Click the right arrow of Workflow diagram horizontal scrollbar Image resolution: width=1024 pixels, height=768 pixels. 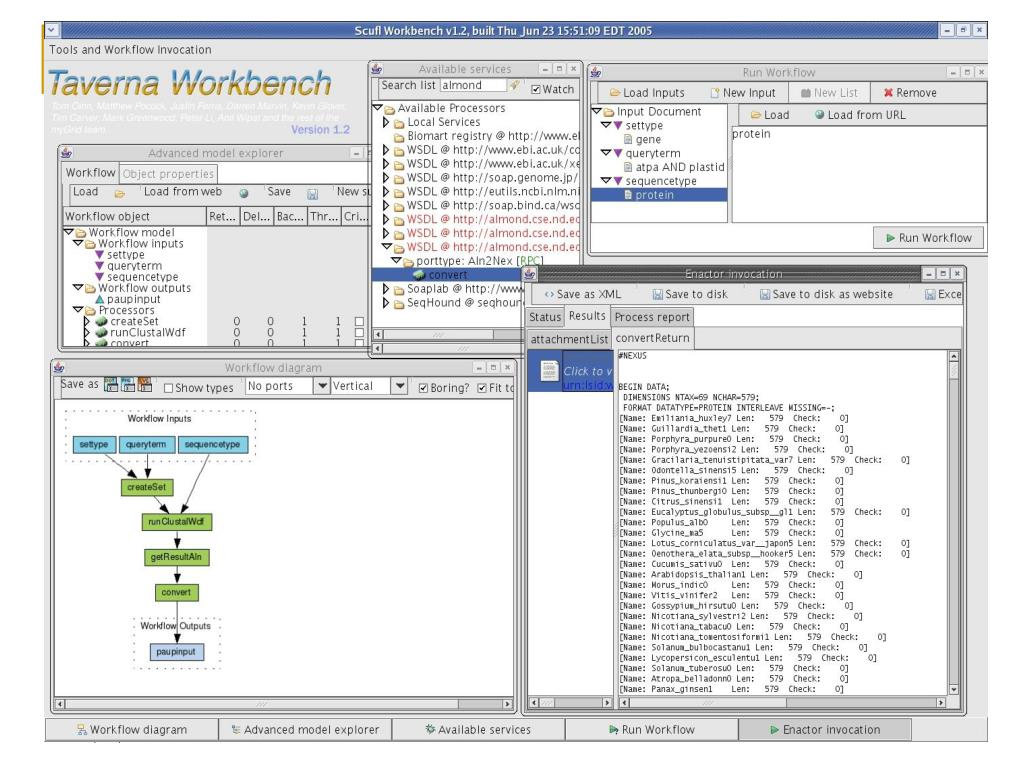click(x=507, y=704)
